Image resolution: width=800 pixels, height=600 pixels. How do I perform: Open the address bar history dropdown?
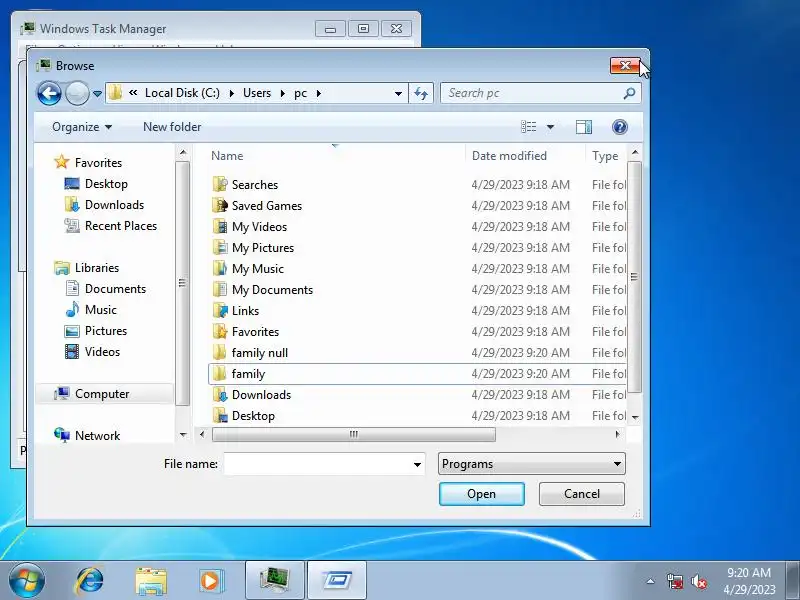398,94
